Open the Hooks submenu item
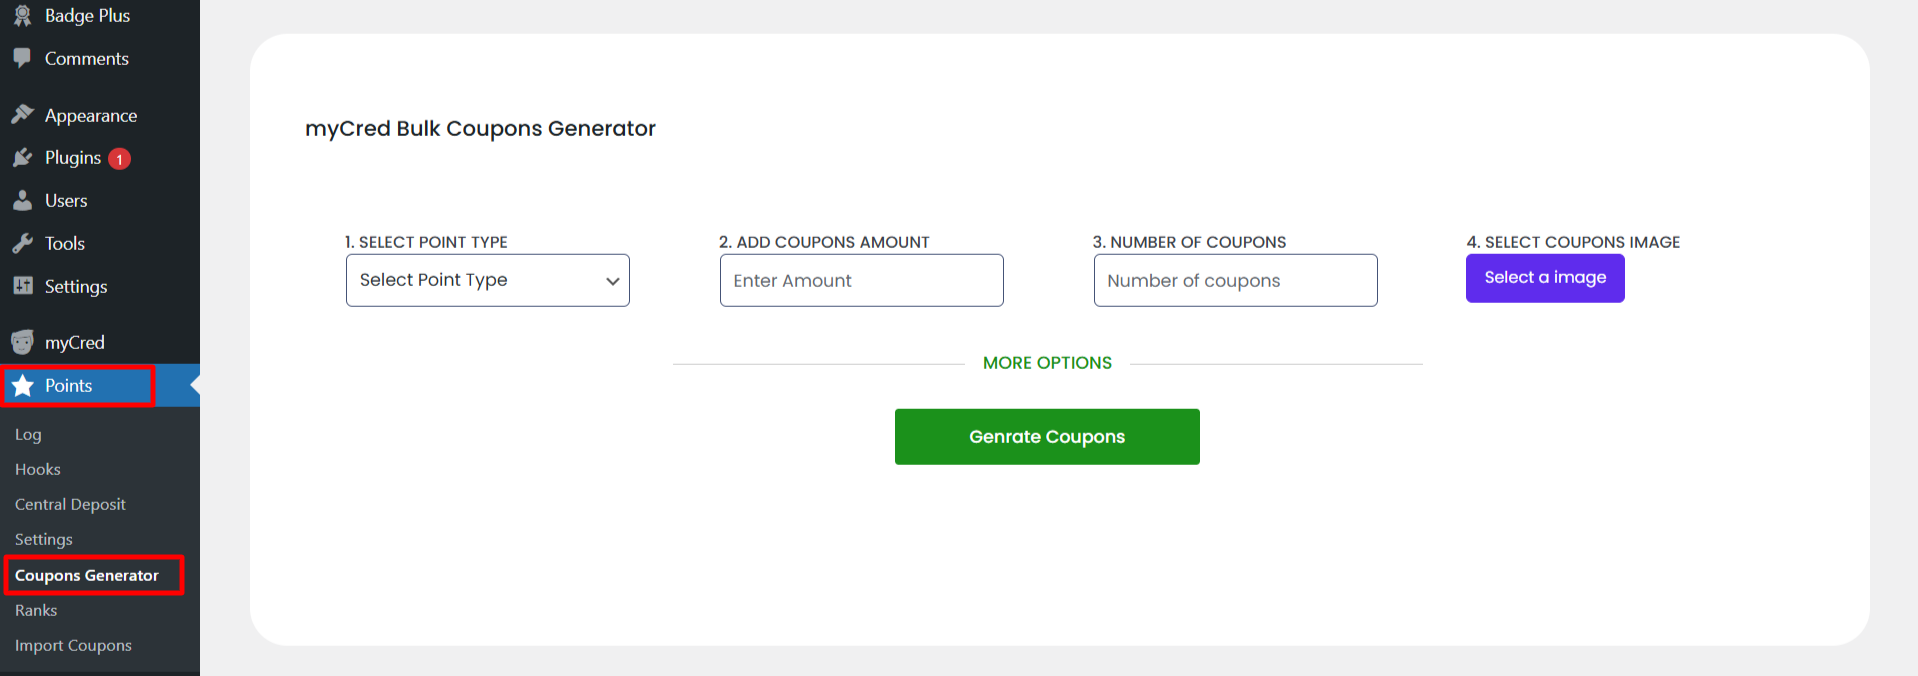This screenshot has width=1918, height=676. (38, 470)
